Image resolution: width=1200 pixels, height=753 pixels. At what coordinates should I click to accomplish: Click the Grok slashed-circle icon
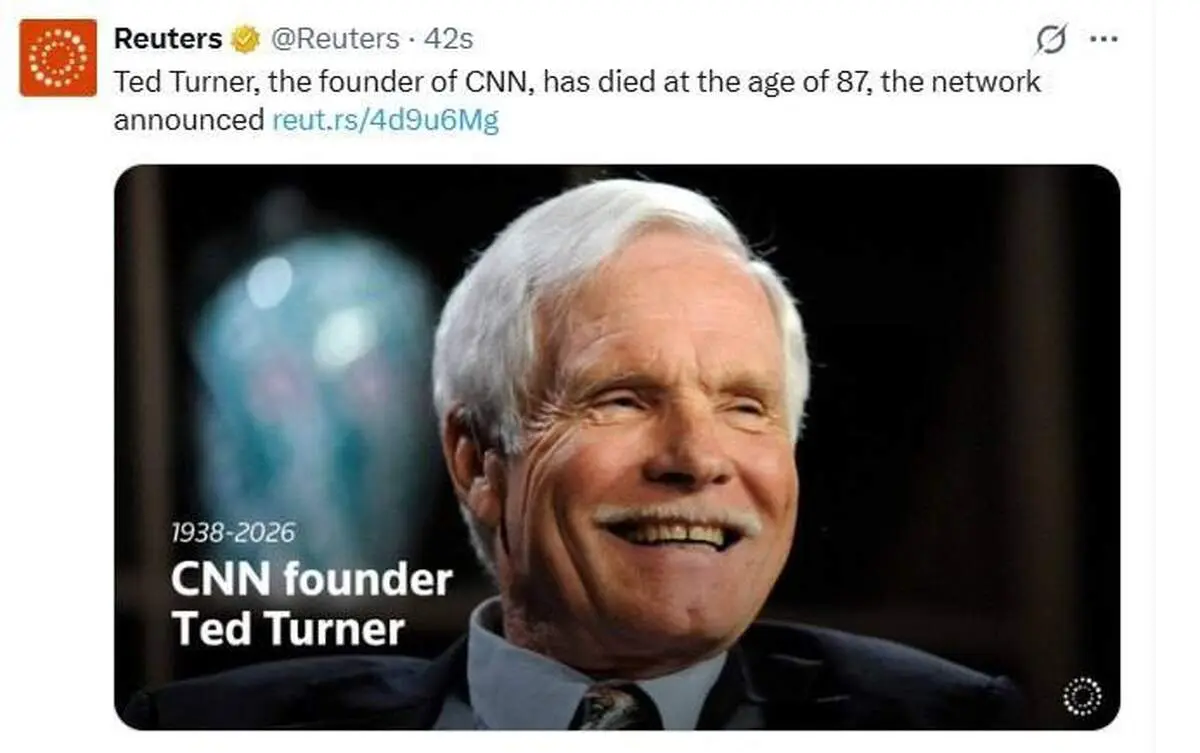(1050, 40)
